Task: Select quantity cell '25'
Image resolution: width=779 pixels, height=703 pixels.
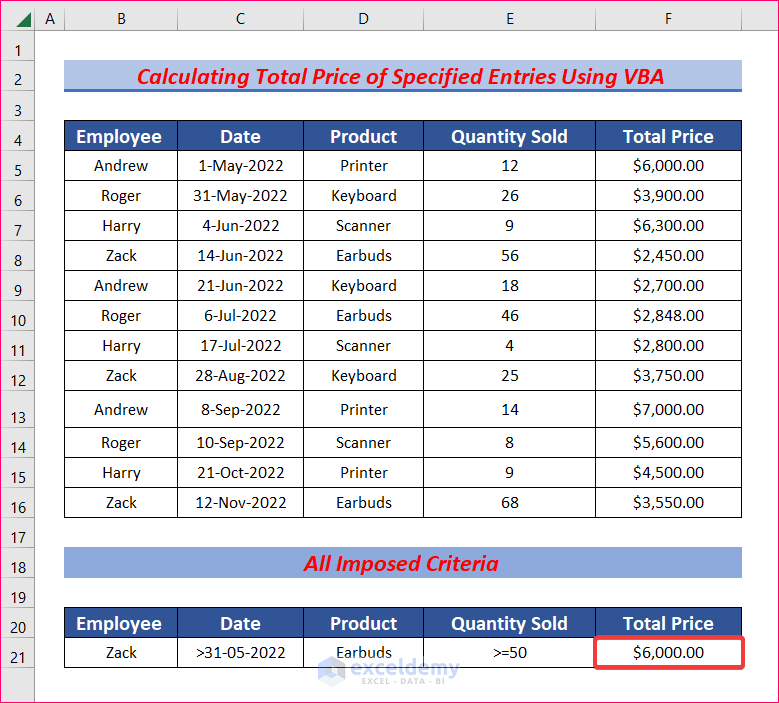Action: [x=509, y=376]
